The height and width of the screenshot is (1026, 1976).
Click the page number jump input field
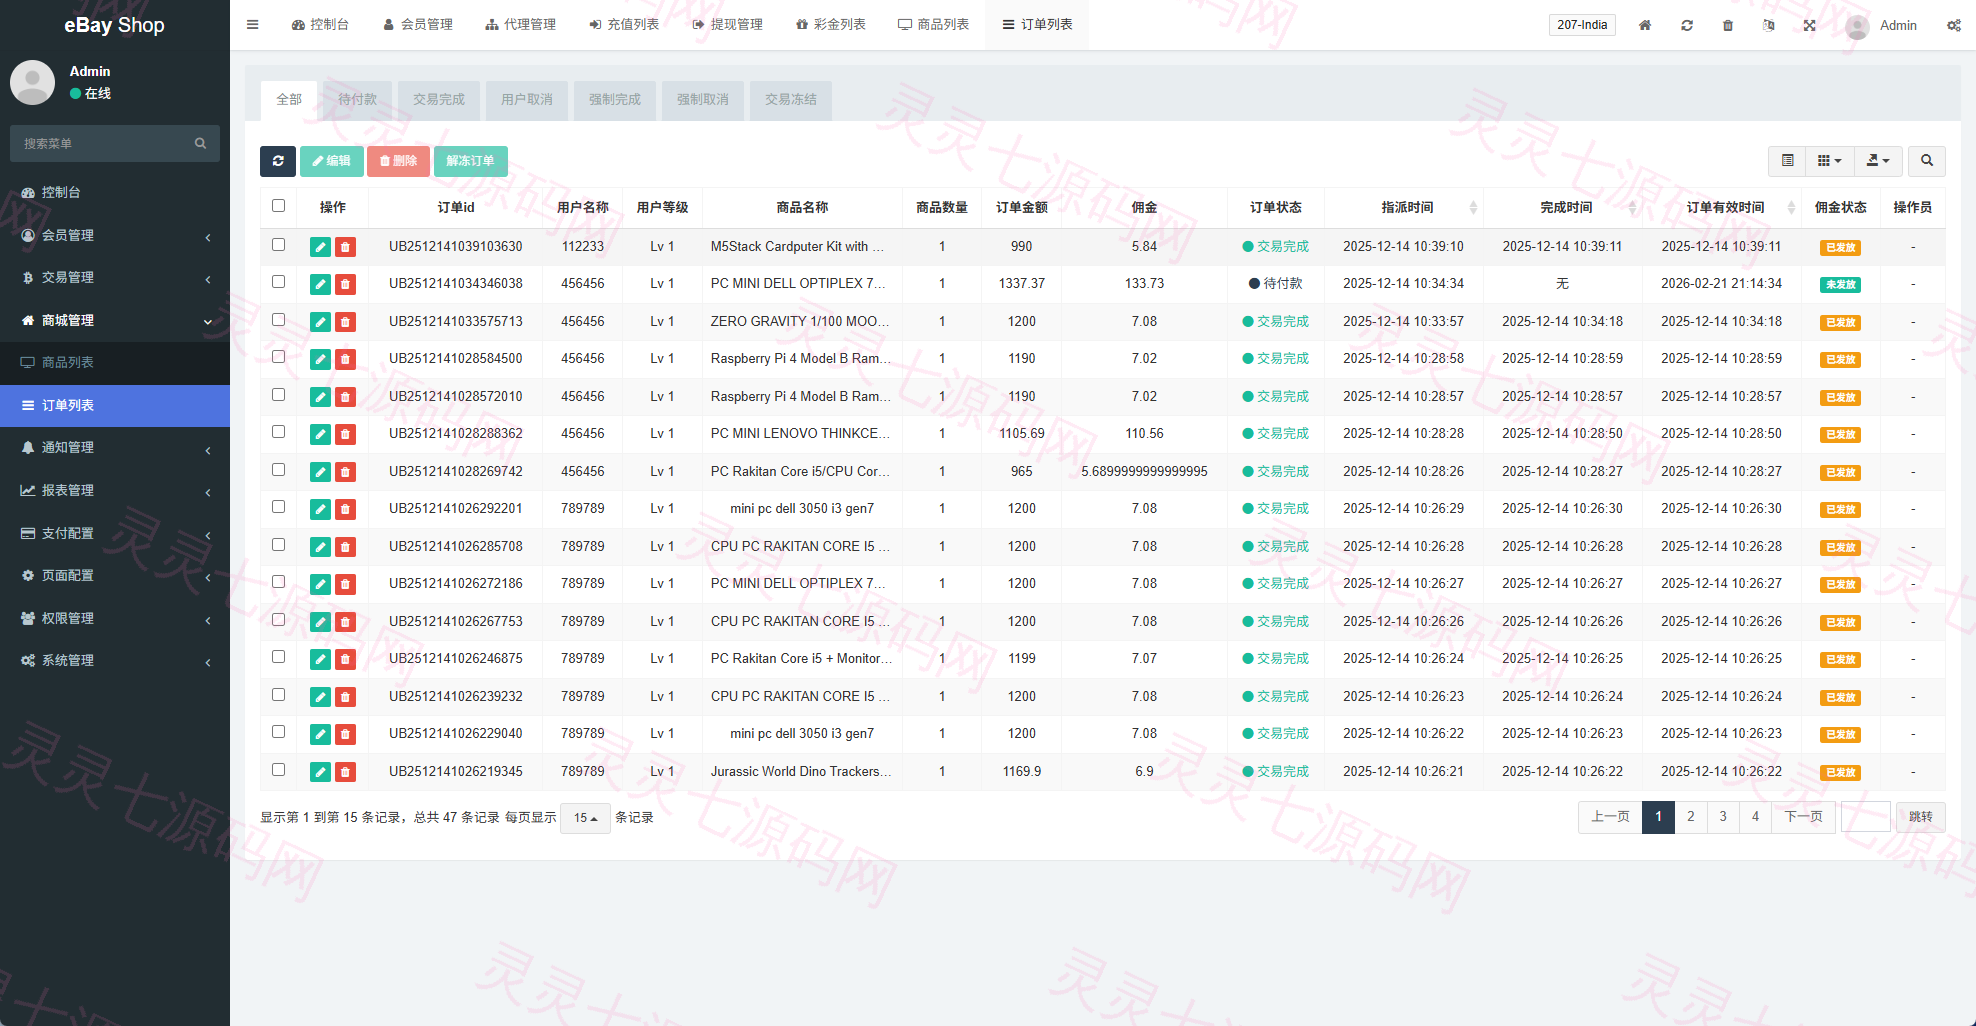1866,817
